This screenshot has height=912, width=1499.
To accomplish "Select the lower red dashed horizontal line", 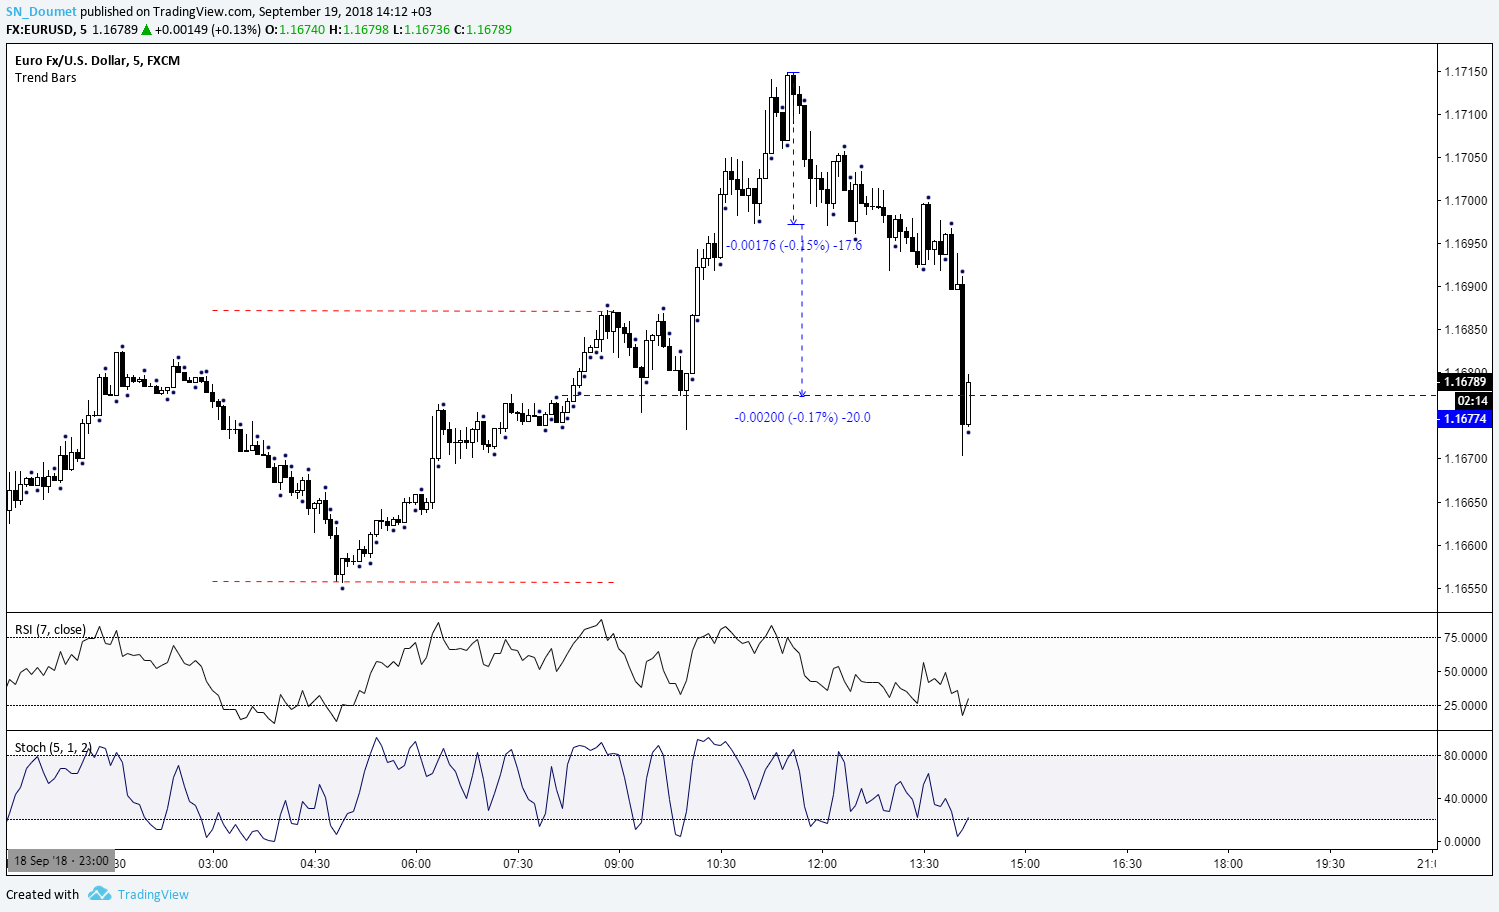I will click(x=413, y=582).
